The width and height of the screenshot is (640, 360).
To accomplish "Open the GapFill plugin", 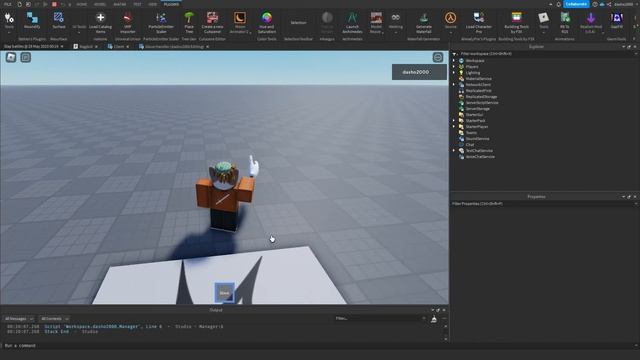I will (x=617, y=20).
